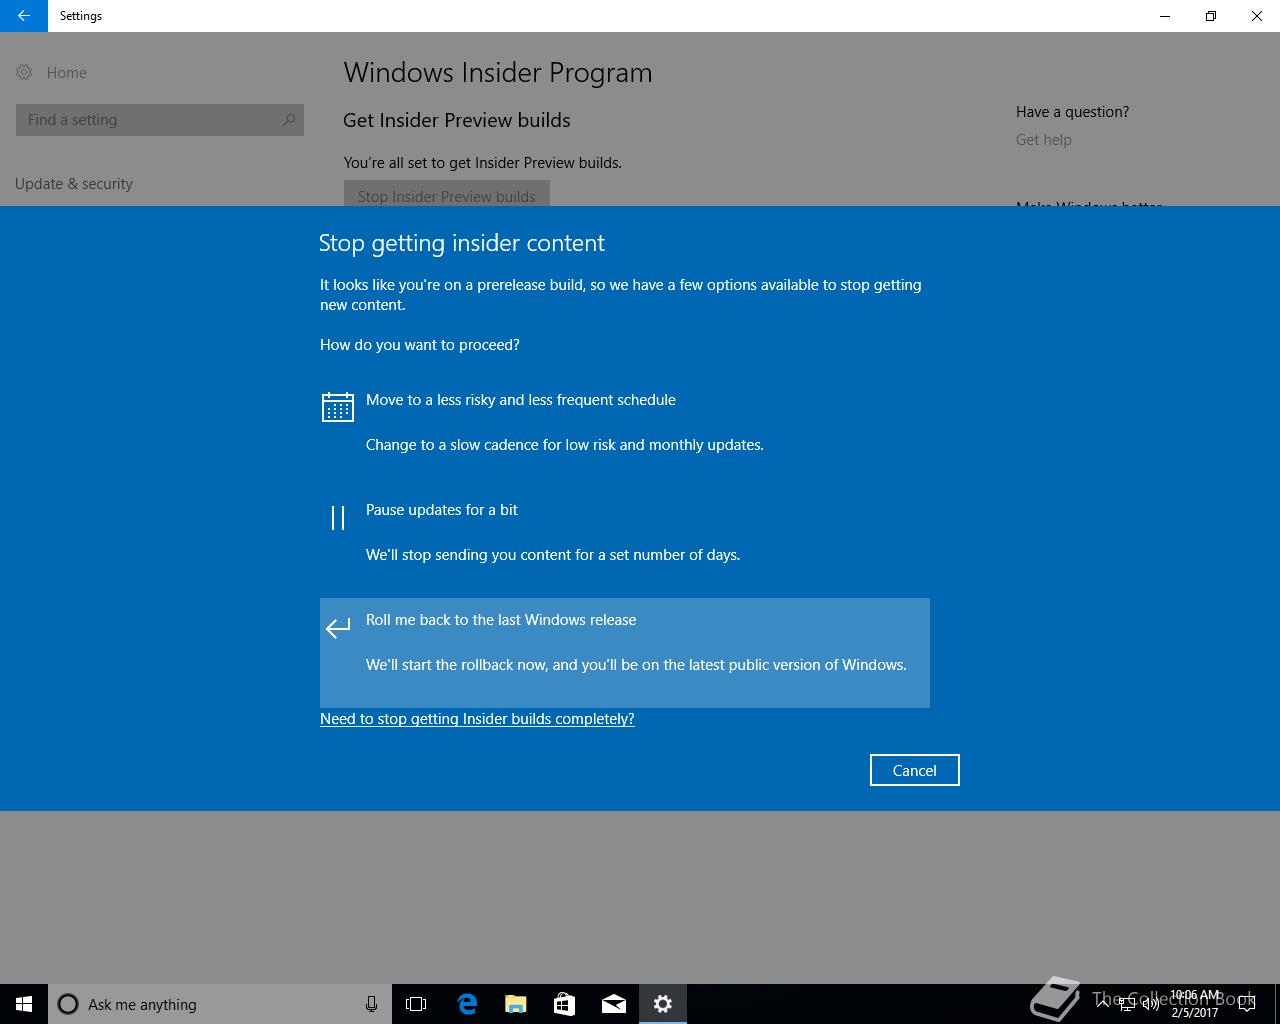Click the search magnifier icon
The width and height of the screenshot is (1280, 1024).
click(x=289, y=120)
